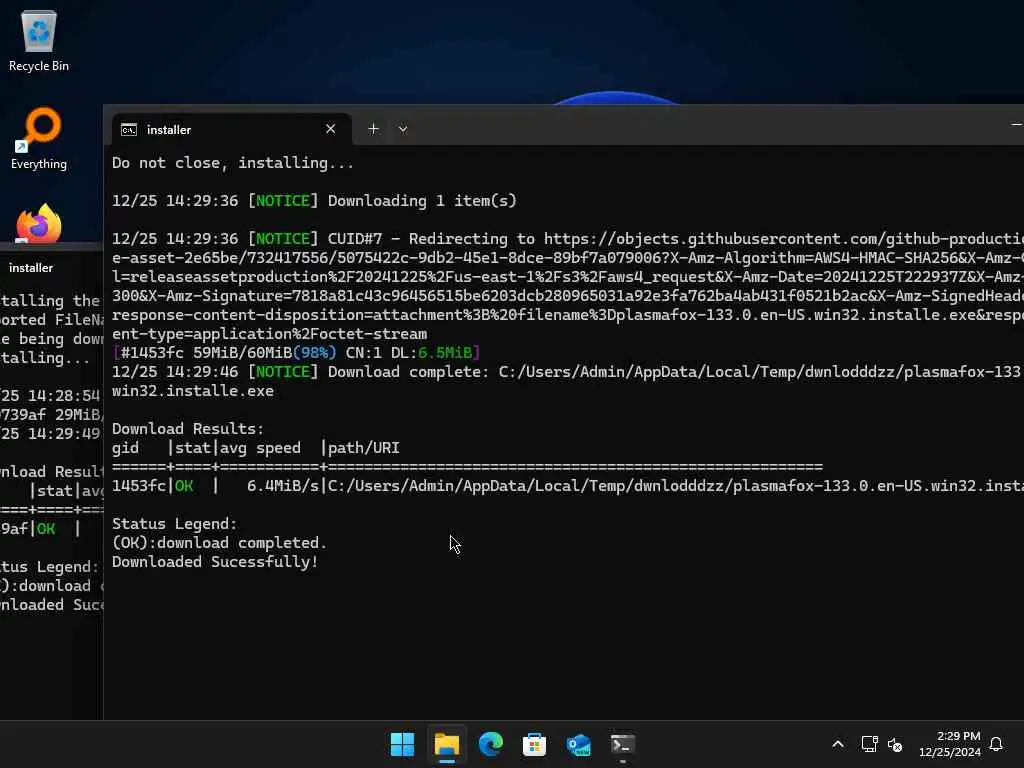Image resolution: width=1024 pixels, height=768 pixels.
Task: Click the 'Downloaded Sucessfully!' message
Action: coord(215,562)
